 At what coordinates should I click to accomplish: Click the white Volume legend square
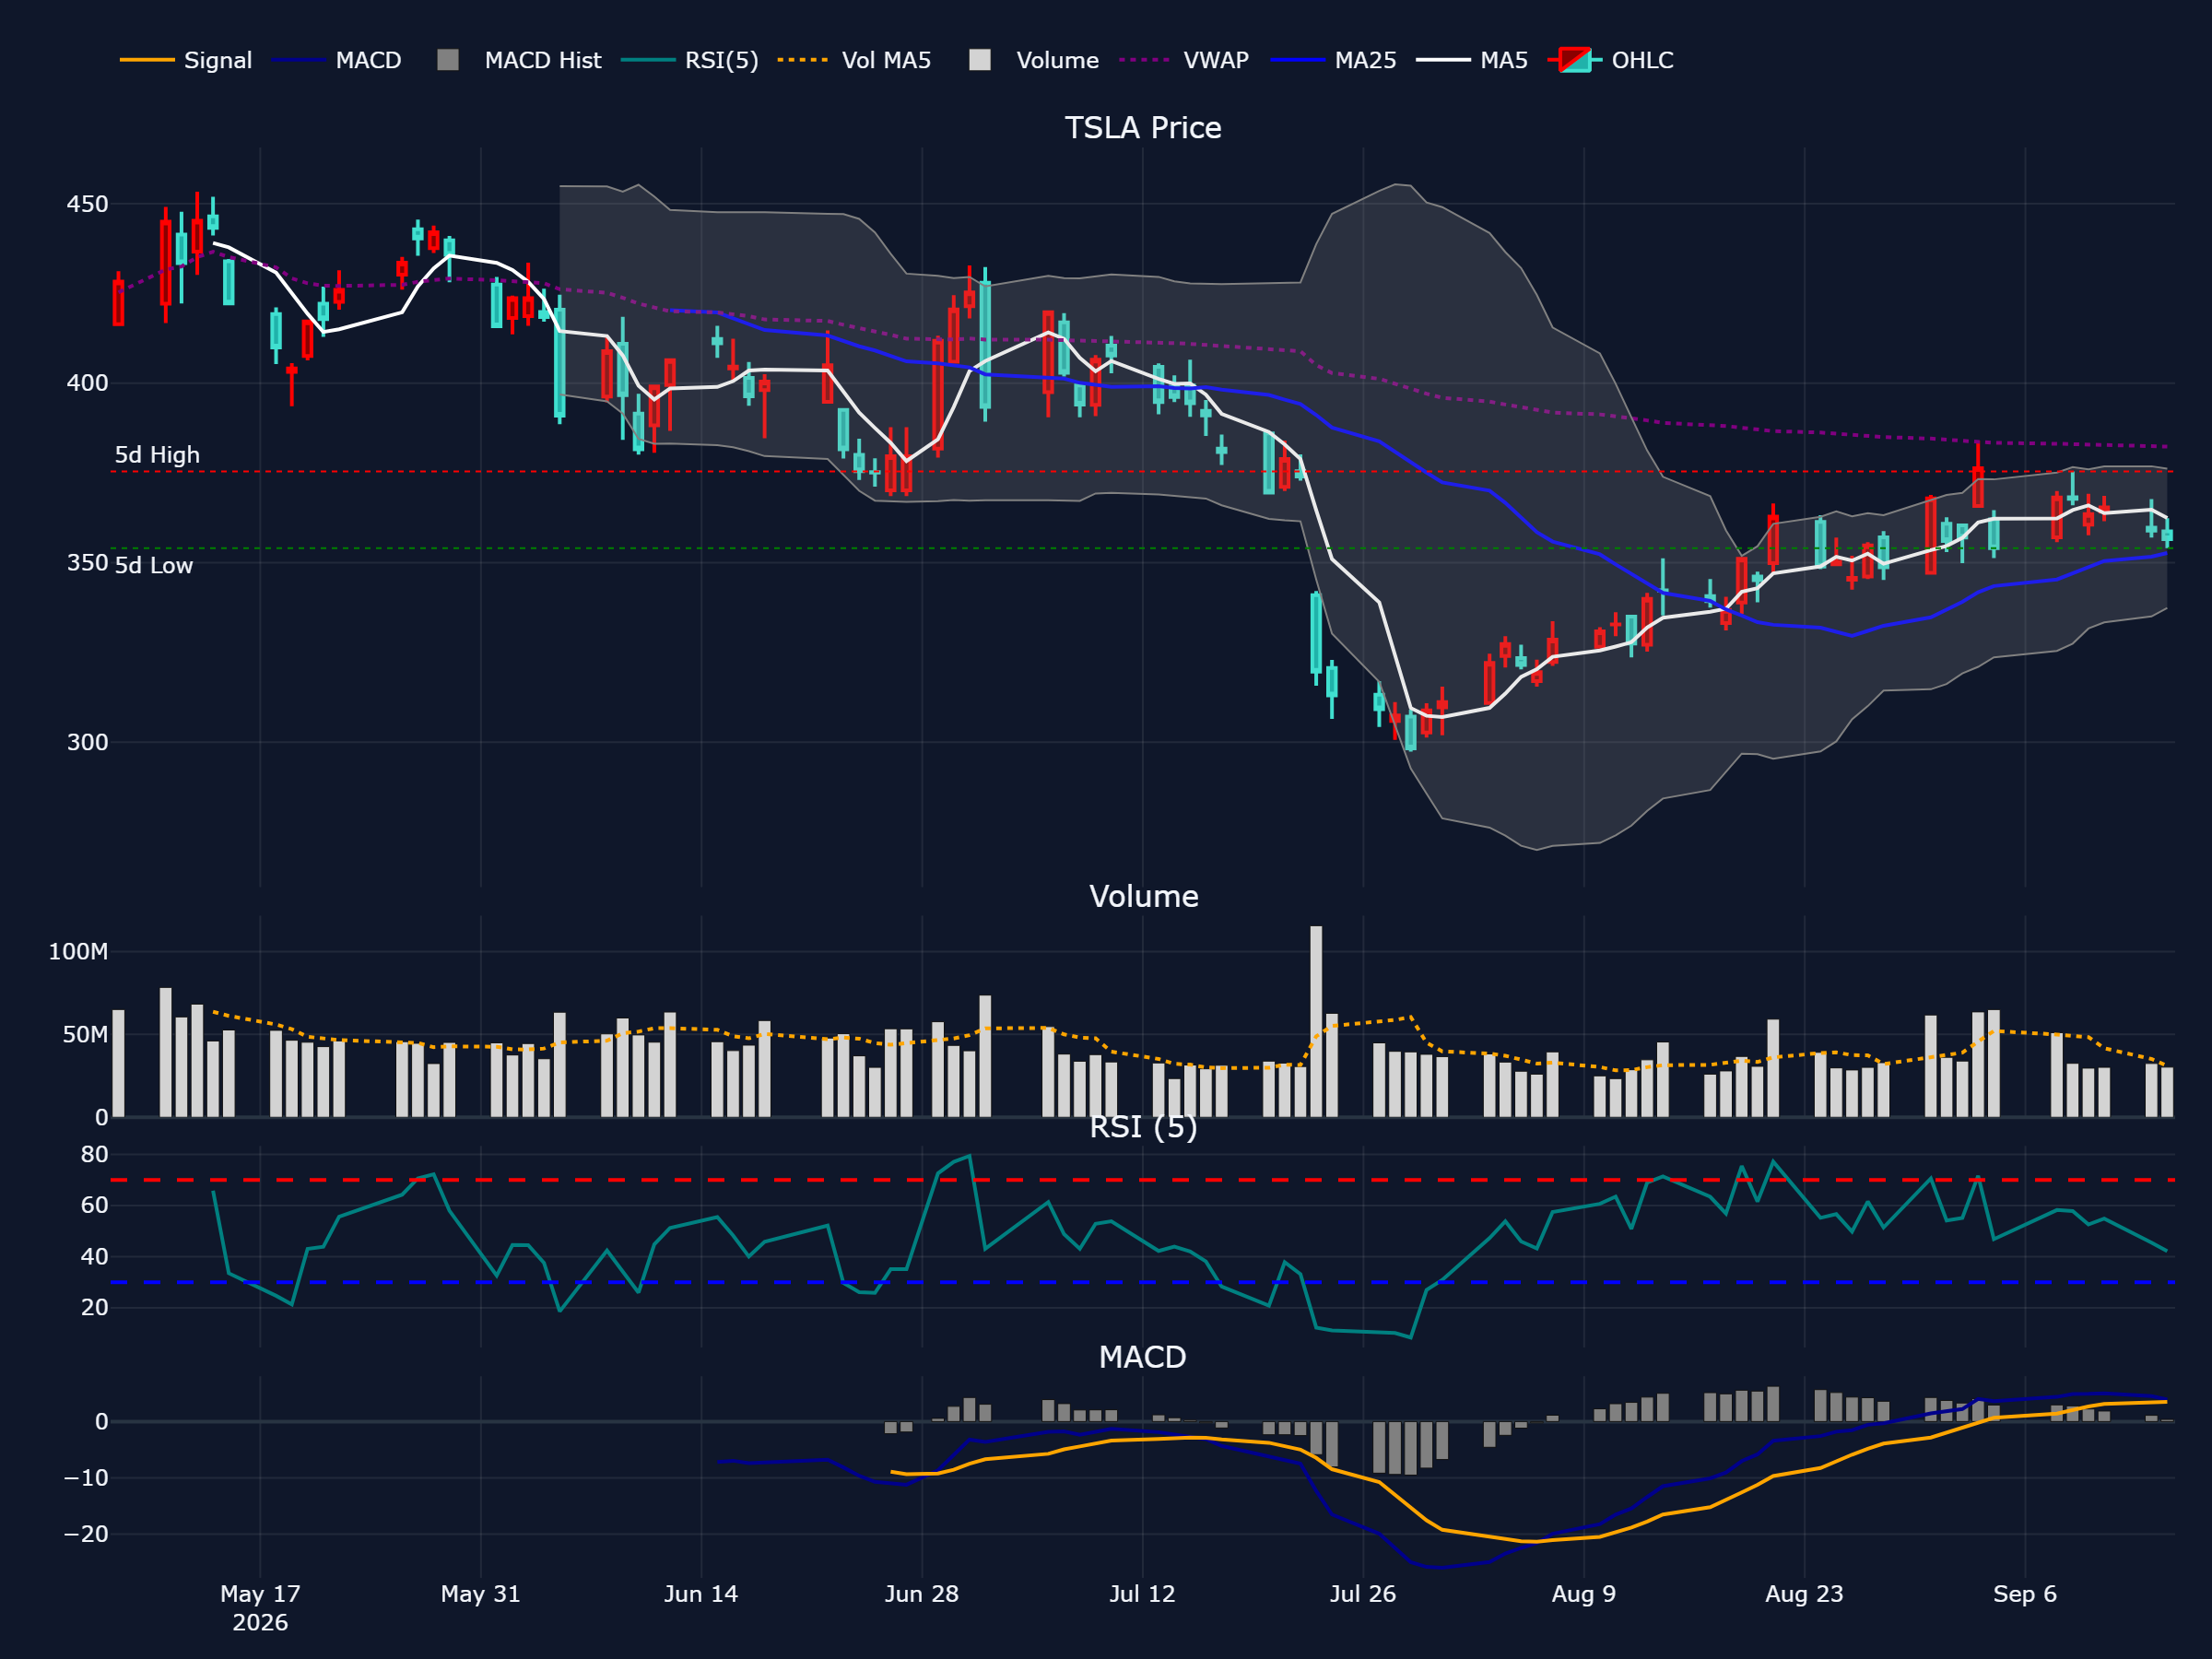(x=980, y=60)
